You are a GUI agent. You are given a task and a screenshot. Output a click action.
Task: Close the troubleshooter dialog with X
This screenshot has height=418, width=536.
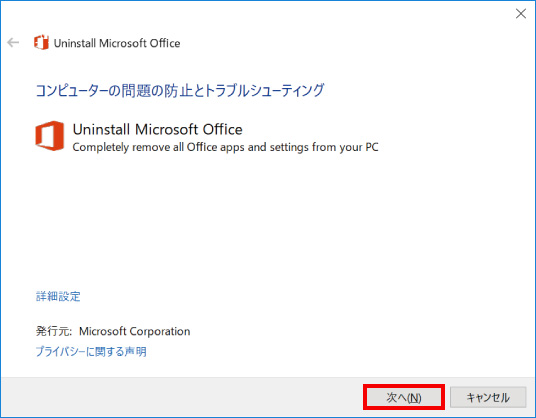521,14
